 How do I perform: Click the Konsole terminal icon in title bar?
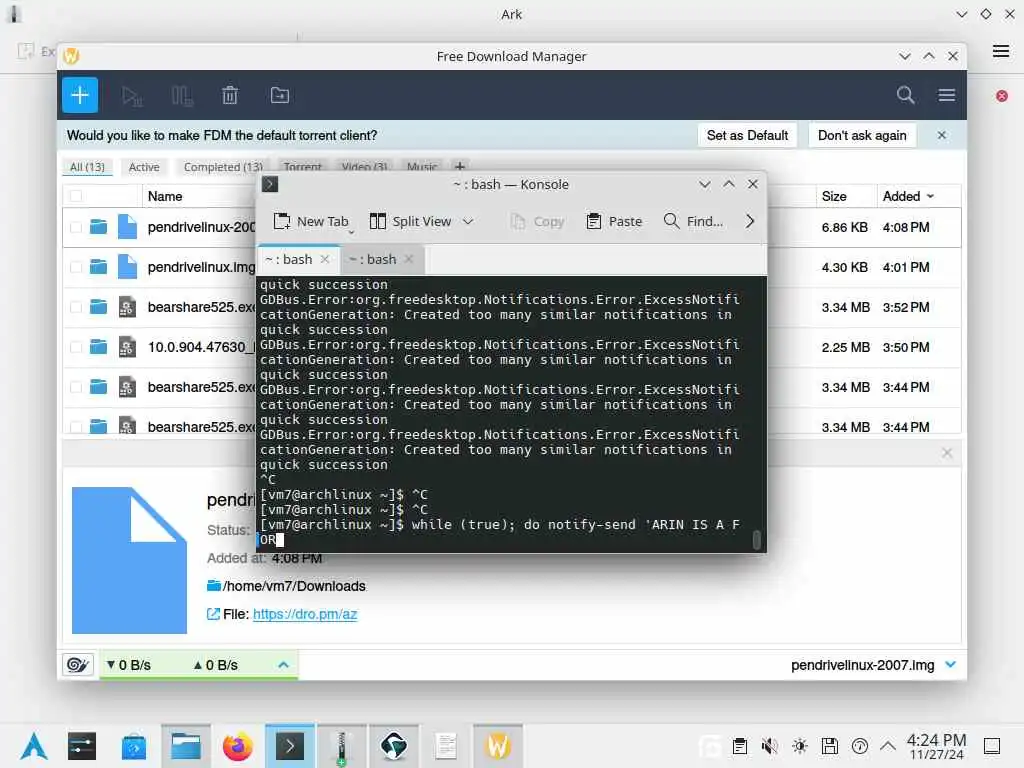pyautogui.click(x=270, y=184)
